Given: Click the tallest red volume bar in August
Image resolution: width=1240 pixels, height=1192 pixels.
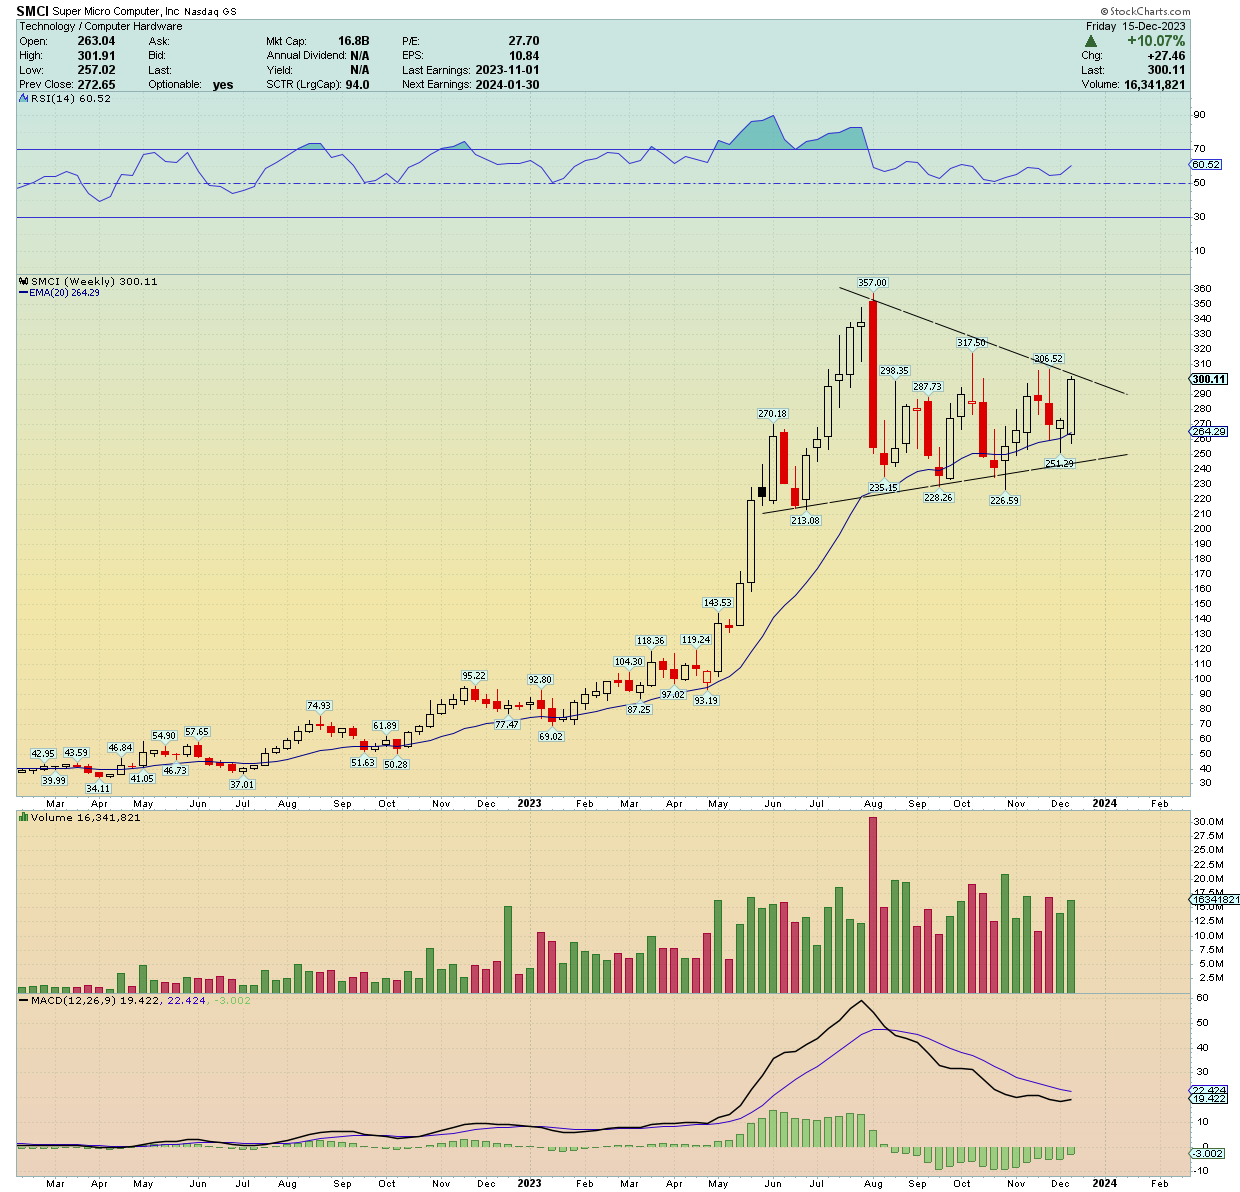Looking at the screenshot, I should tap(873, 905).
